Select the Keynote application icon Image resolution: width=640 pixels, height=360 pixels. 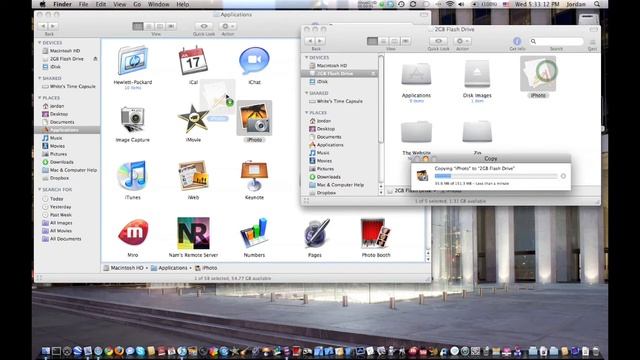pos(254,176)
